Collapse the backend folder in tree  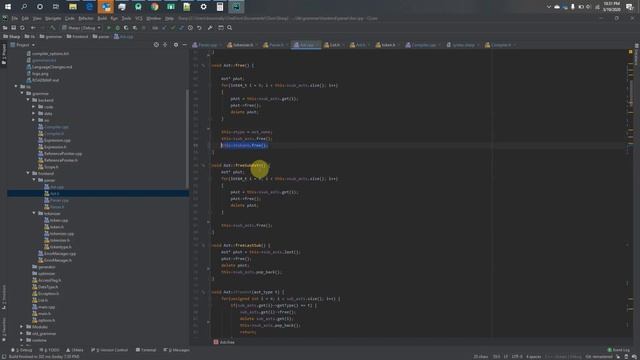click(x=28, y=100)
